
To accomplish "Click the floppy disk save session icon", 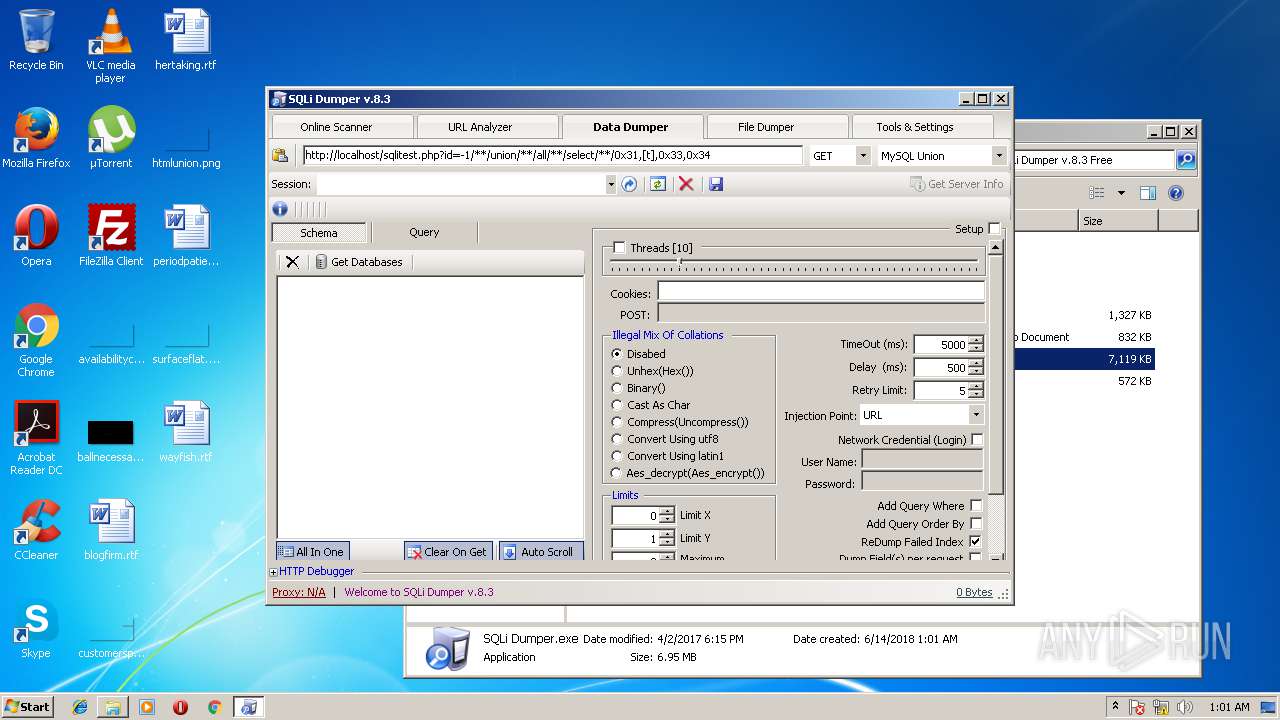I will click(715, 184).
